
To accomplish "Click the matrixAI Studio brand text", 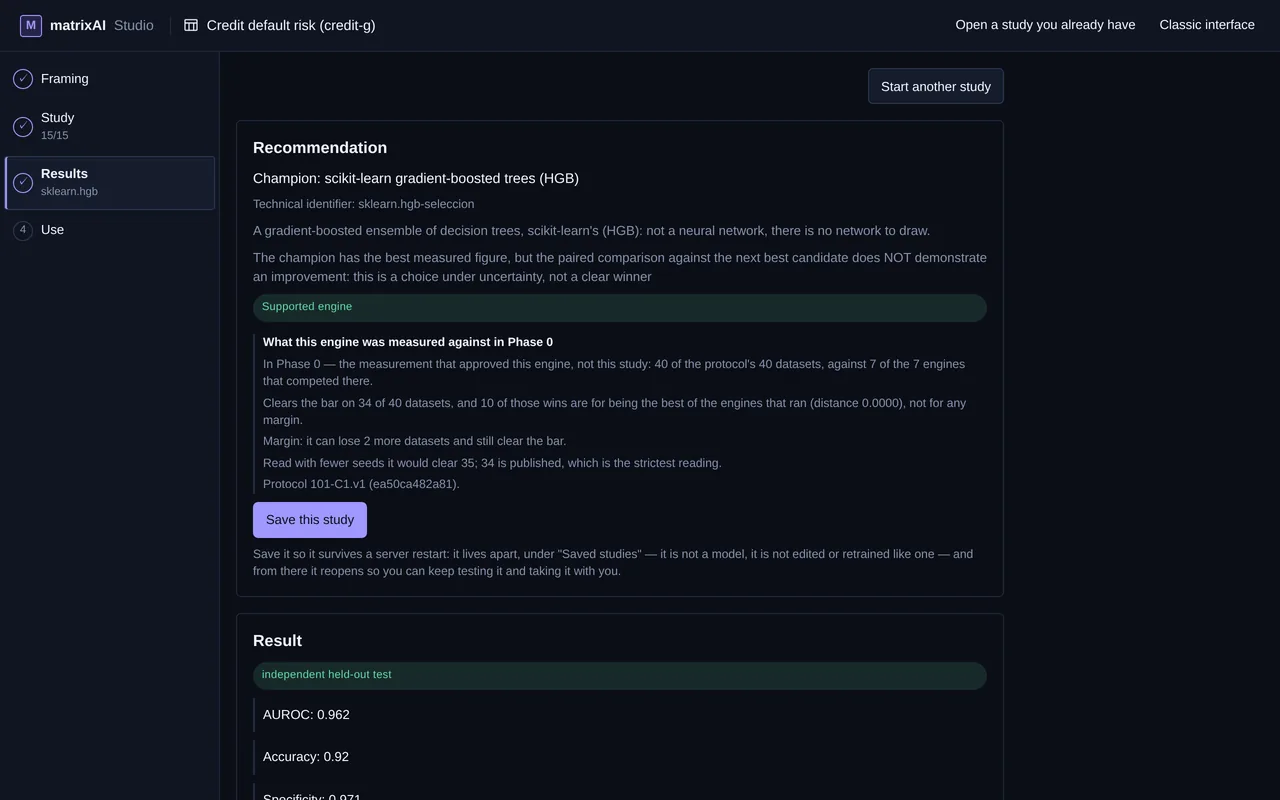I will 102,25.
